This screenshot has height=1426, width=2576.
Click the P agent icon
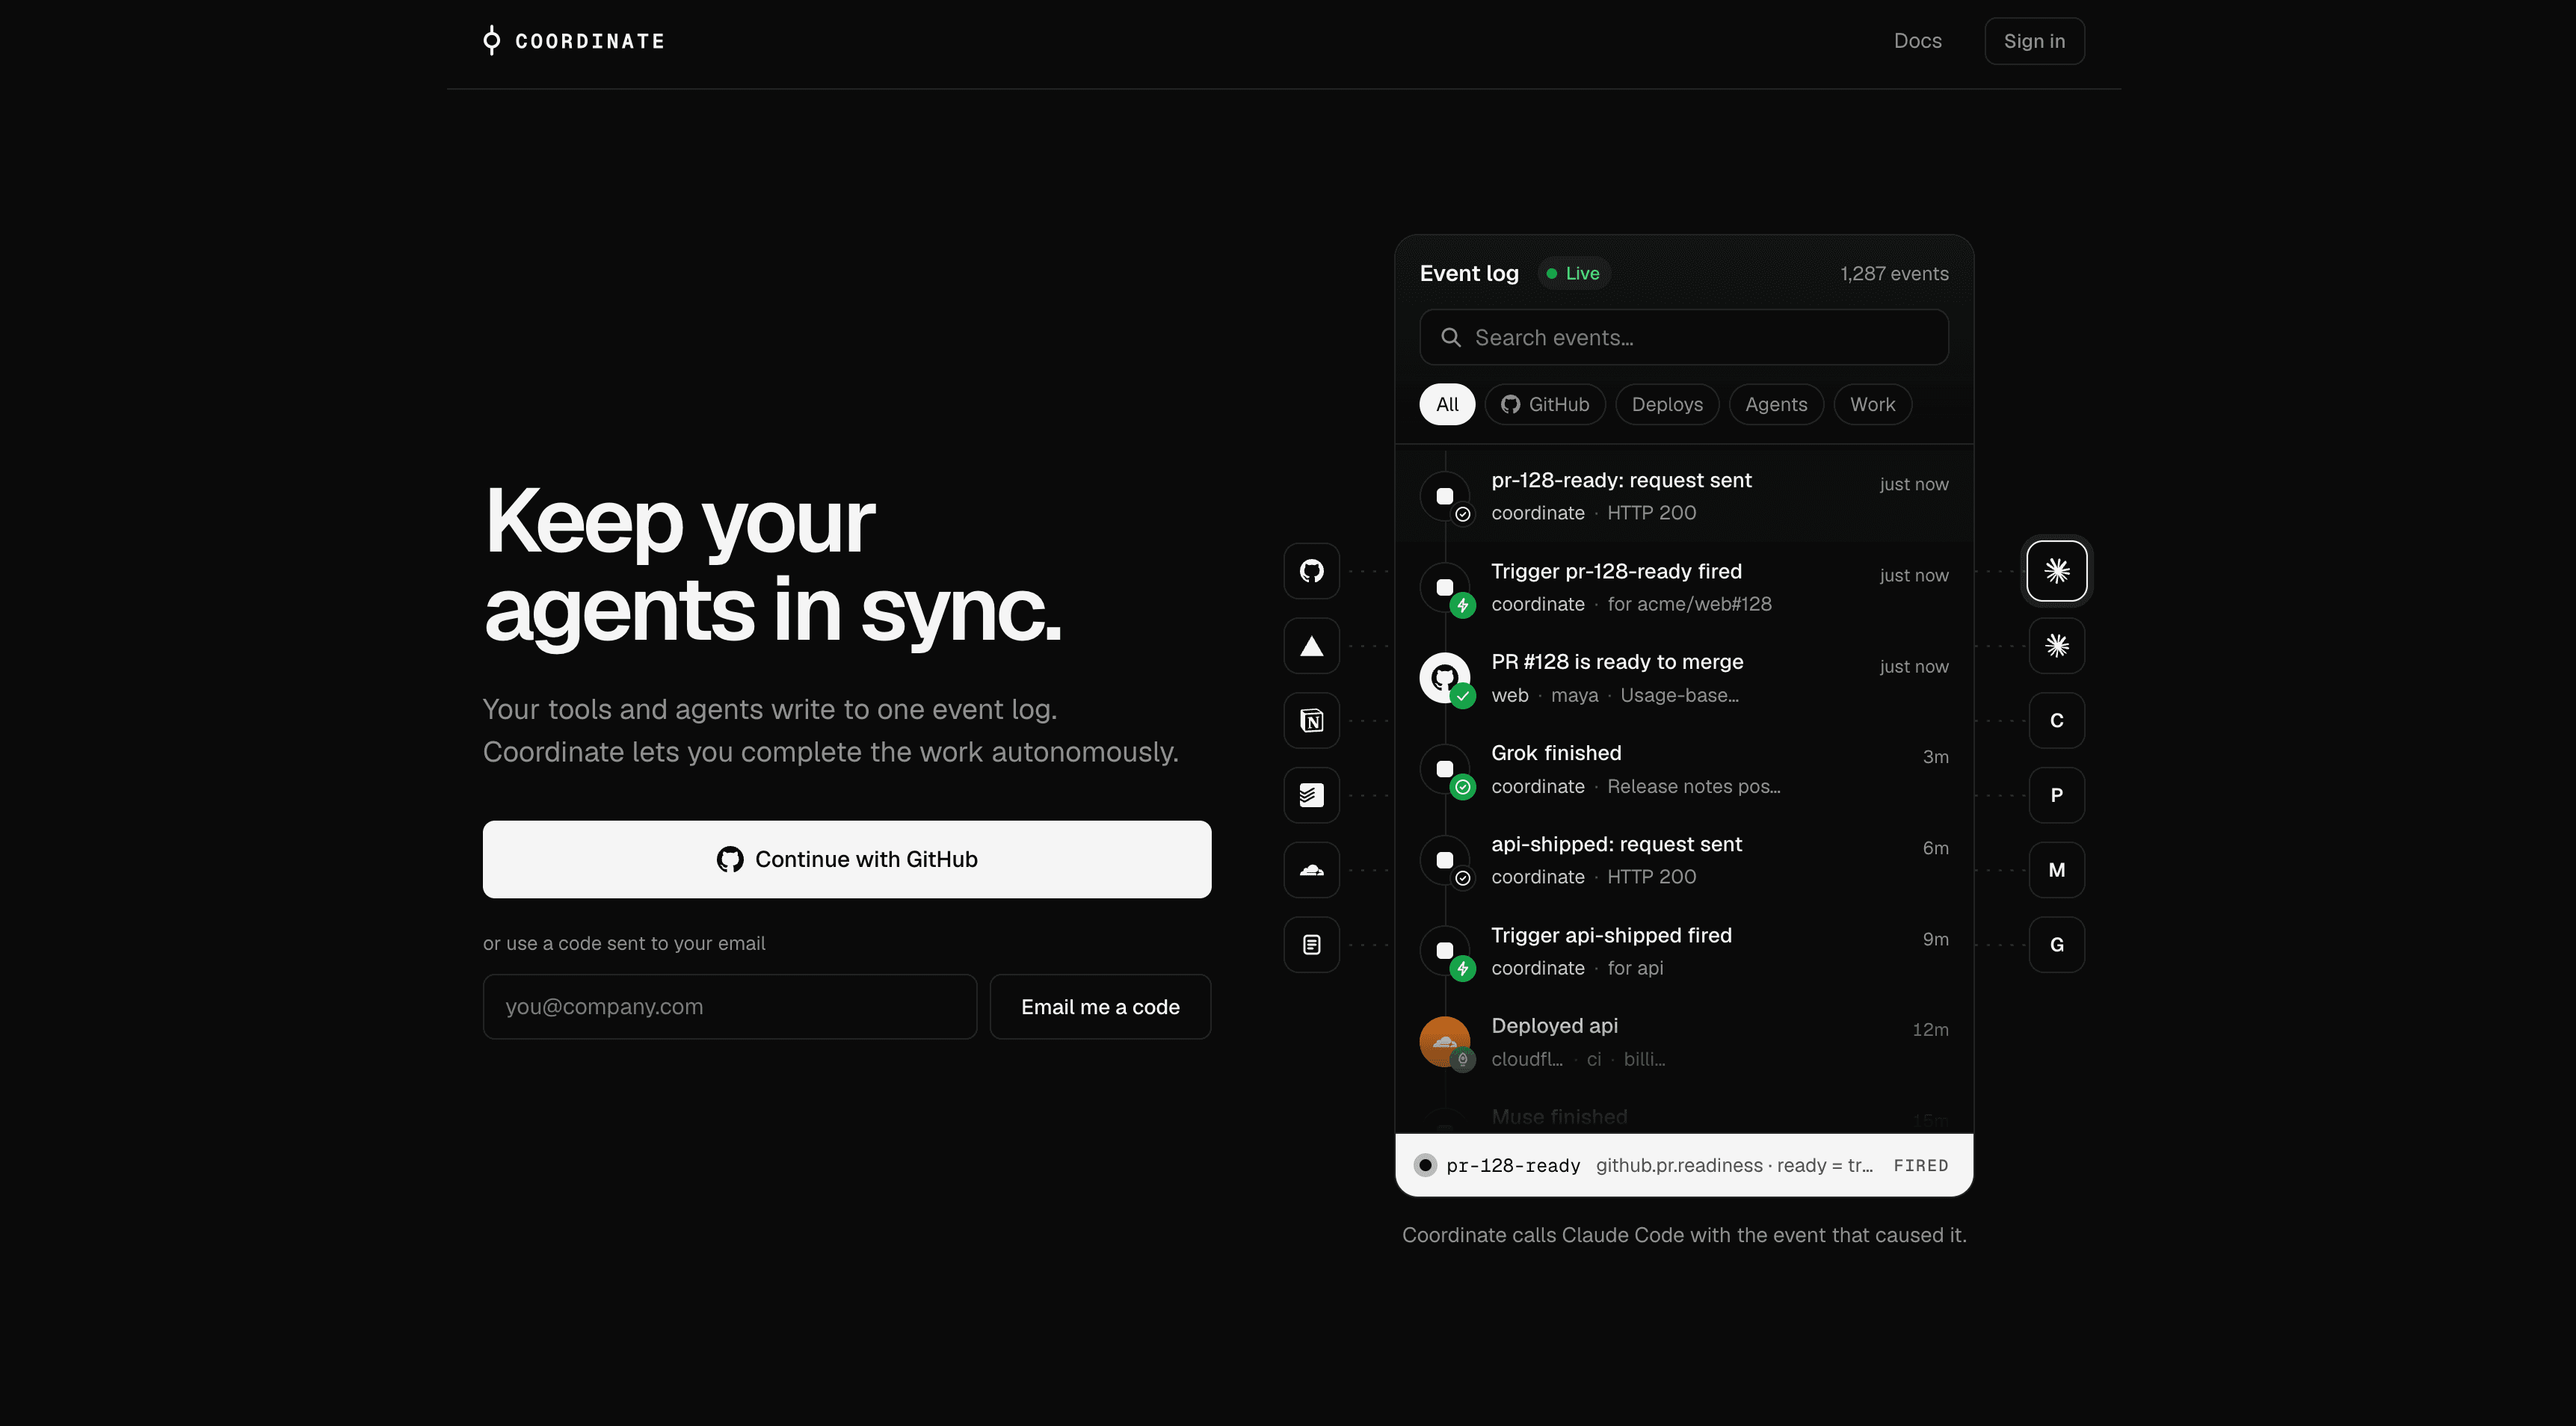[2057, 795]
